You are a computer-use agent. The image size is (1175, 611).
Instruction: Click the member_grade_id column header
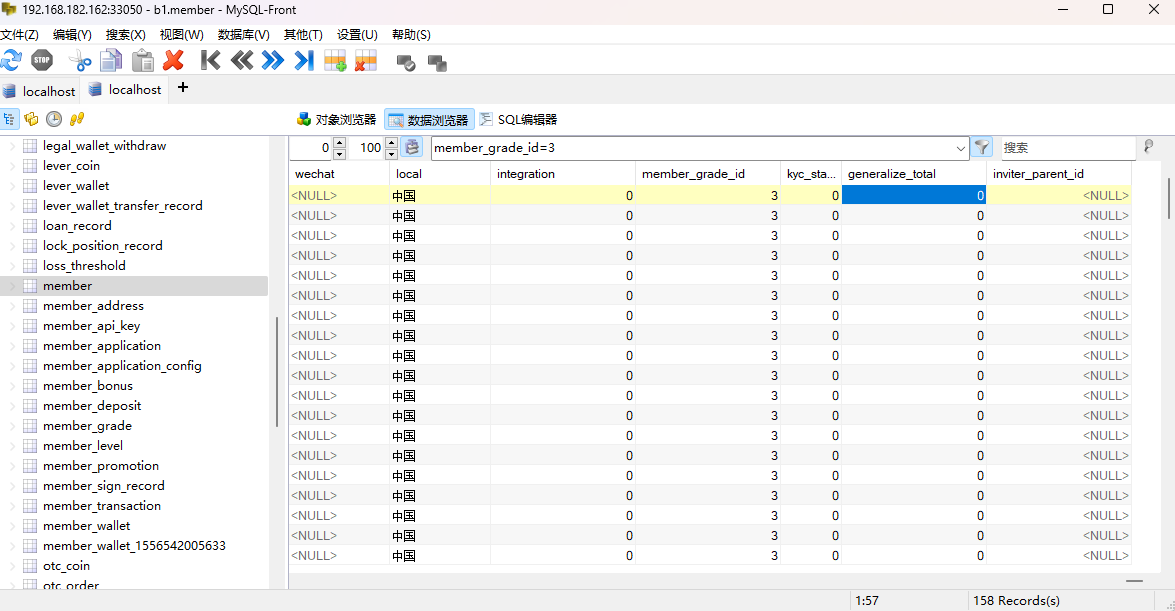tap(707, 174)
